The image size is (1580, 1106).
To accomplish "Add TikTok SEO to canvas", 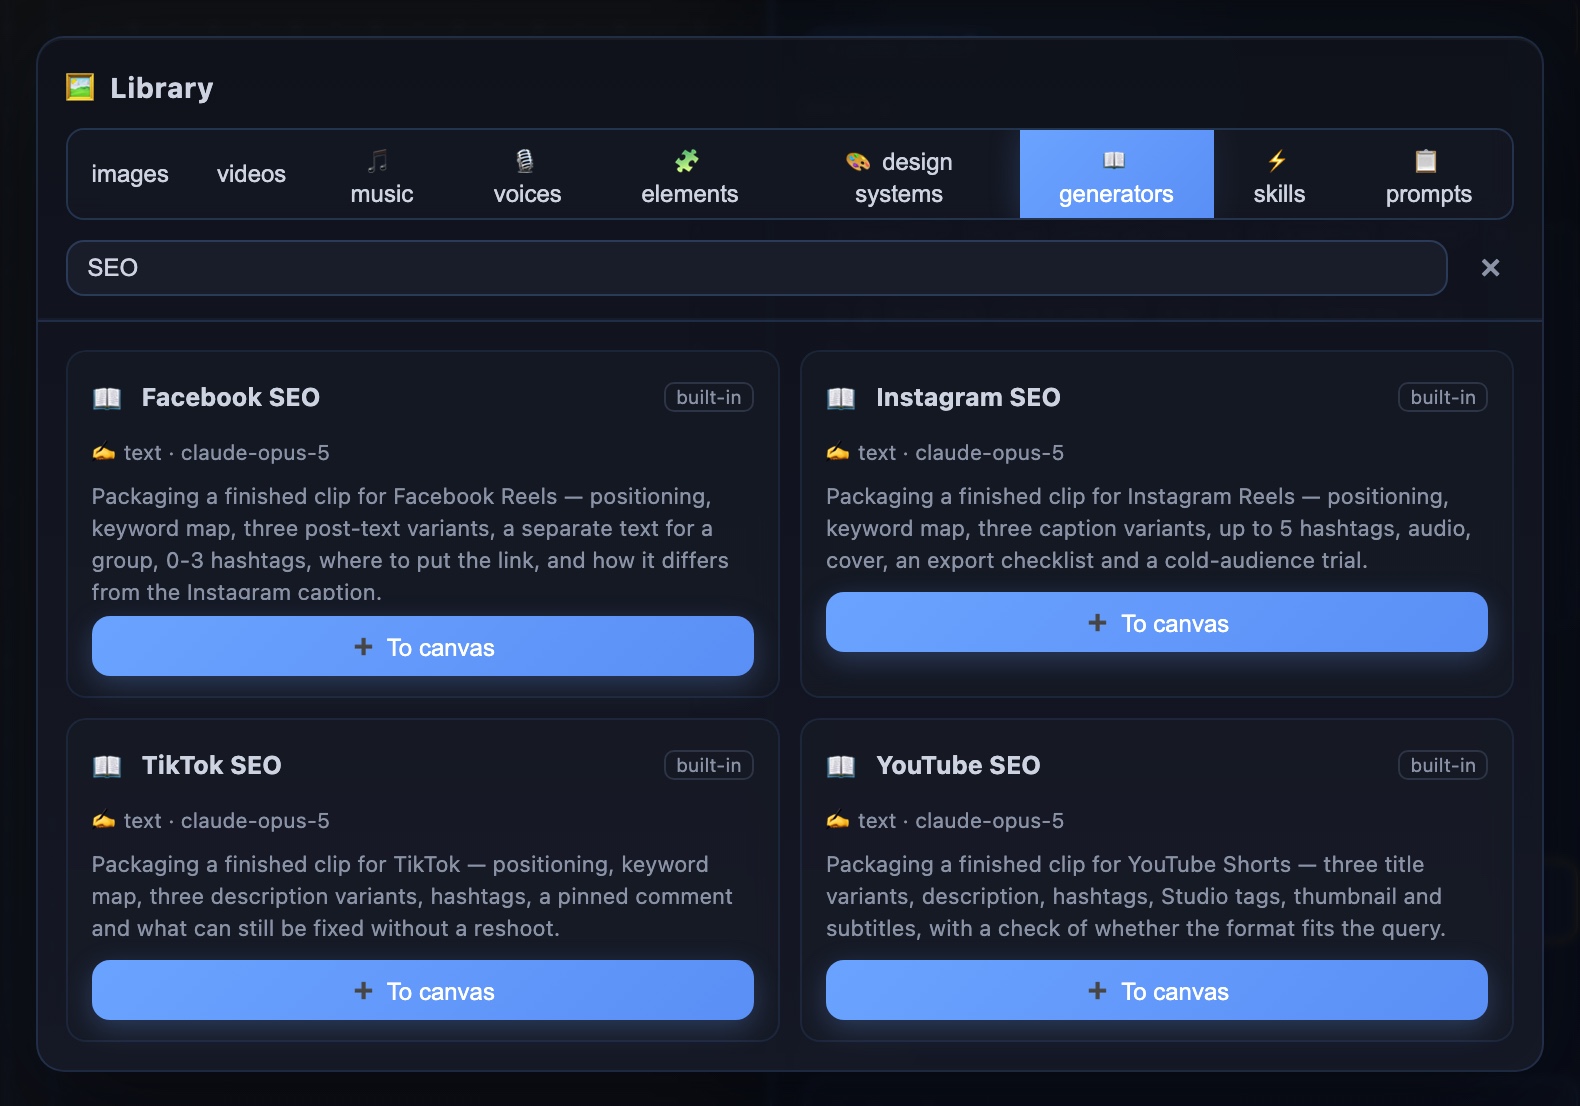I will [x=423, y=990].
